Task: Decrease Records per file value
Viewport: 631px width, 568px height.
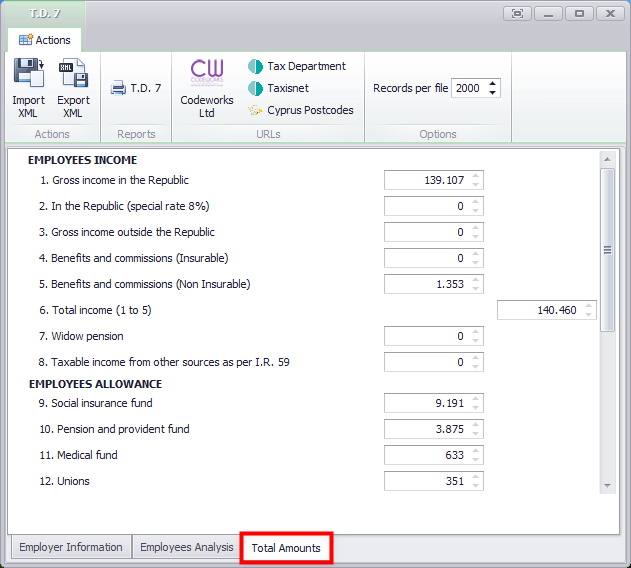Action: [493, 93]
